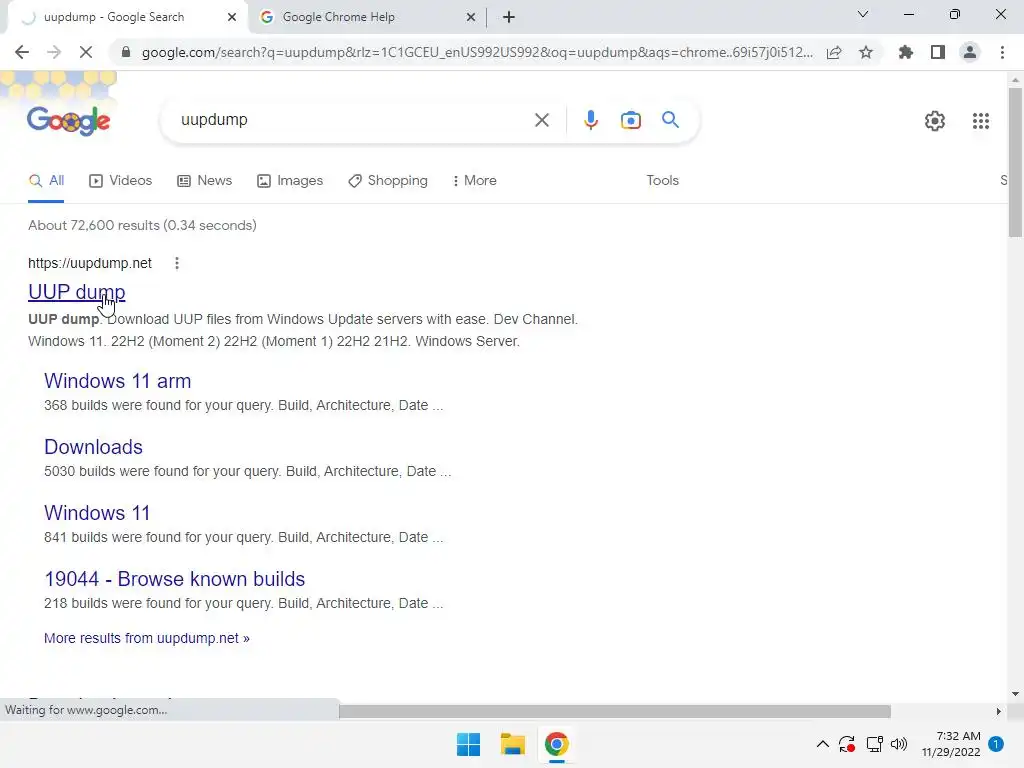Open the Extensions puzzle icon
Screen dimensions: 1024x768
[906, 52]
